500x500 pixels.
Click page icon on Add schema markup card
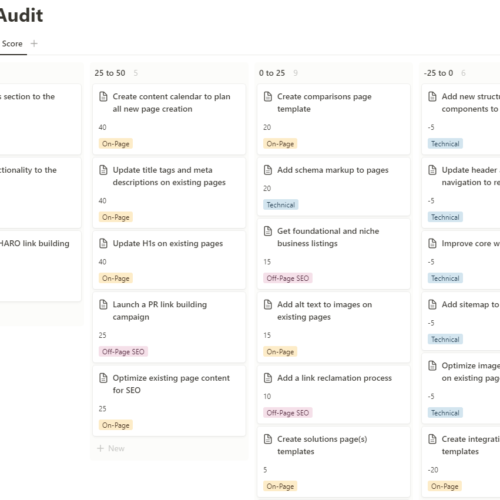(x=268, y=170)
